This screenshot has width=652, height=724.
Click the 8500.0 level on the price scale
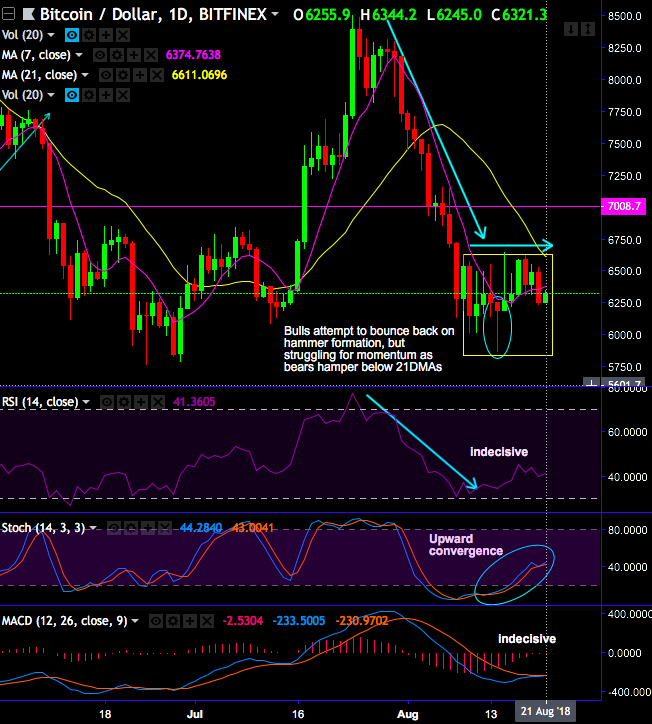pos(625,16)
